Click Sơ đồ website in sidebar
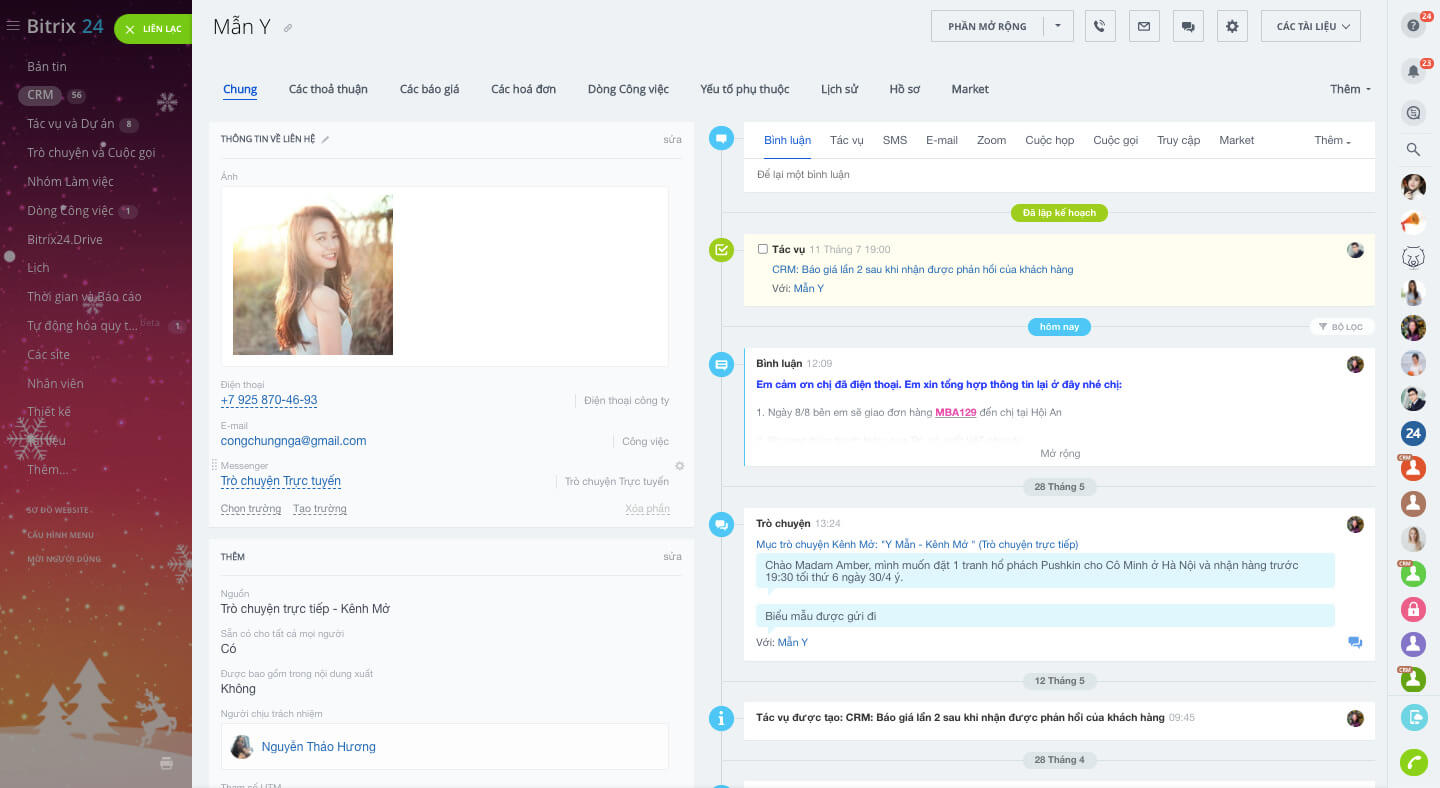1440x788 pixels. click(58, 510)
